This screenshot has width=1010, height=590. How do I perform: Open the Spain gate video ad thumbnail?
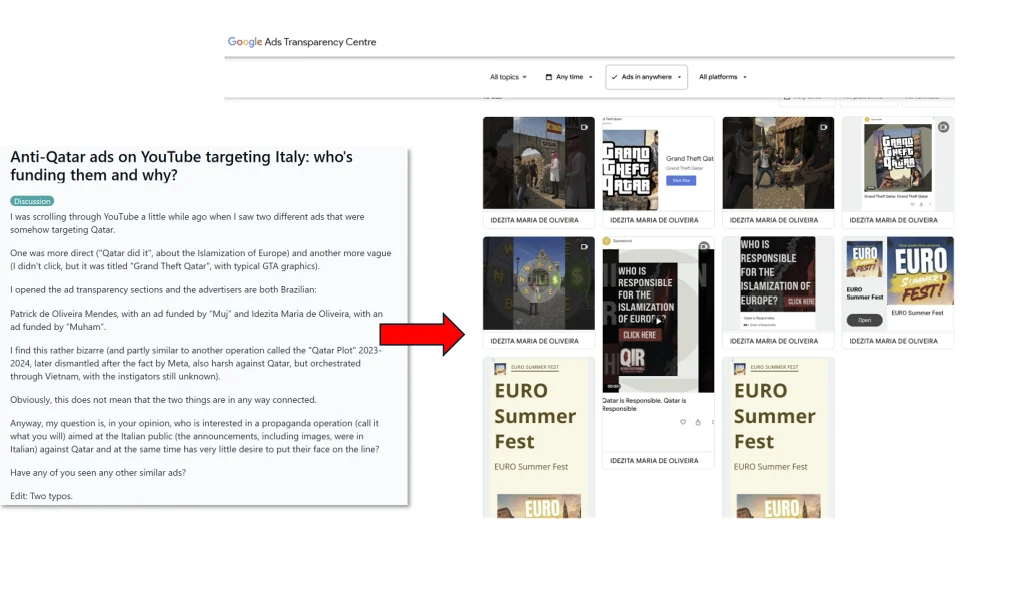pos(538,163)
